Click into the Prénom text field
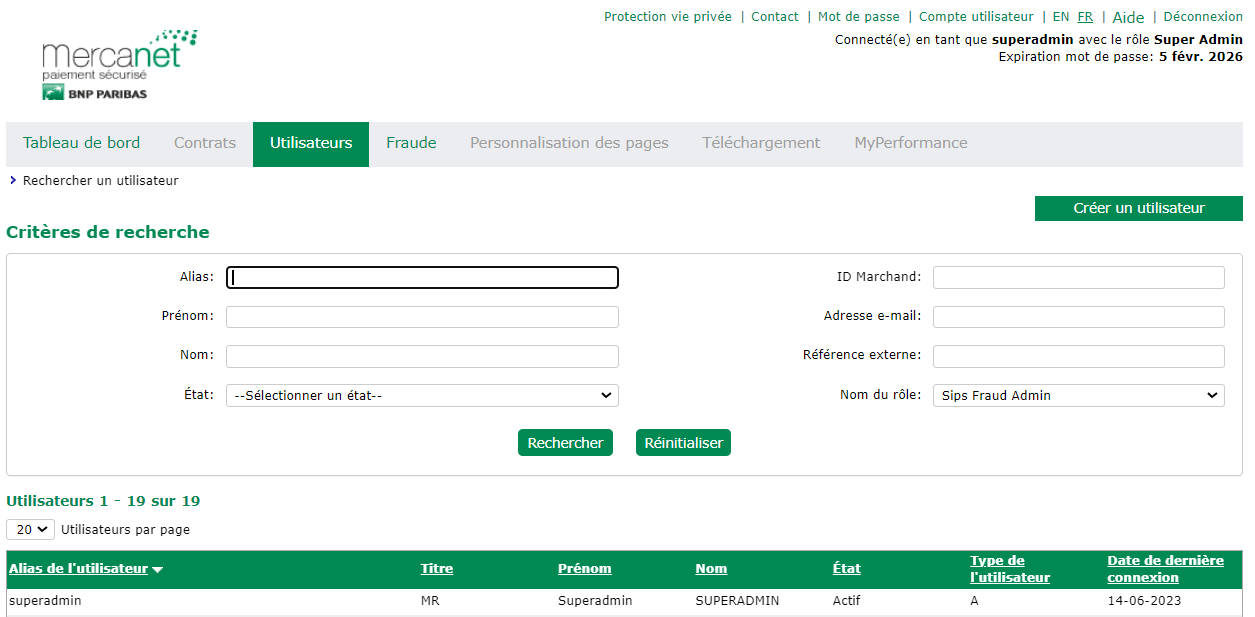 click(421, 317)
